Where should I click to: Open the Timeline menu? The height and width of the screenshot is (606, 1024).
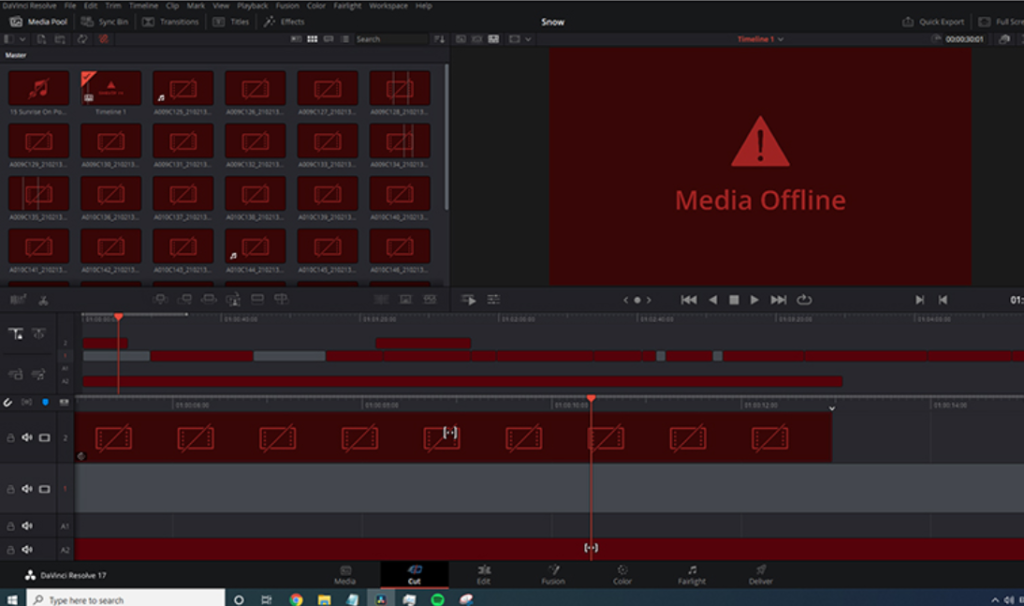pos(143,5)
